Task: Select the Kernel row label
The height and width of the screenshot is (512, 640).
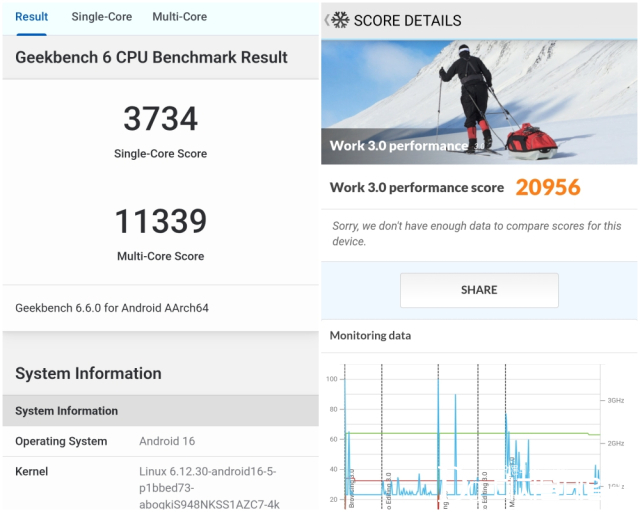Action: point(31,472)
